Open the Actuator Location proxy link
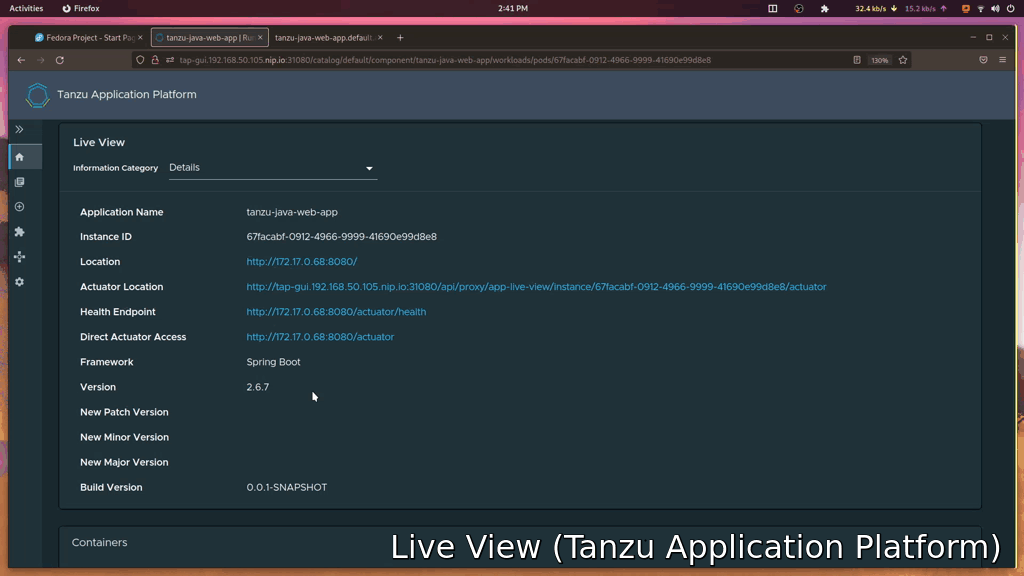1024x576 pixels. pyautogui.click(x=536, y=287)
